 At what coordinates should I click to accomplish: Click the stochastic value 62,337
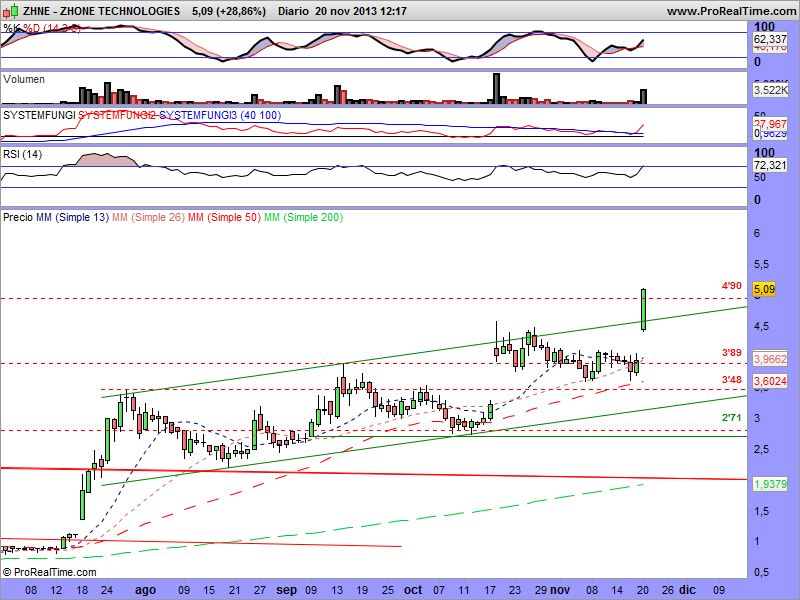click(x=770, y=39)
